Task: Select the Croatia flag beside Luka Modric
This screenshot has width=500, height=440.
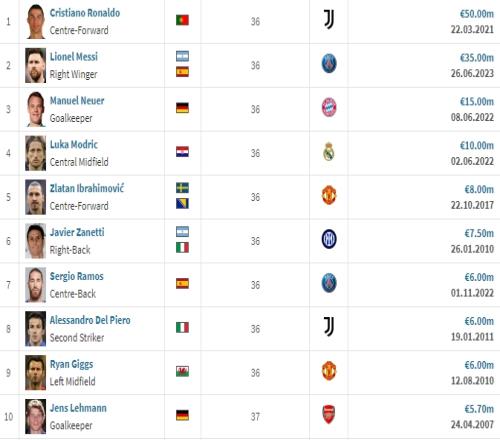Action: (182, 152)
